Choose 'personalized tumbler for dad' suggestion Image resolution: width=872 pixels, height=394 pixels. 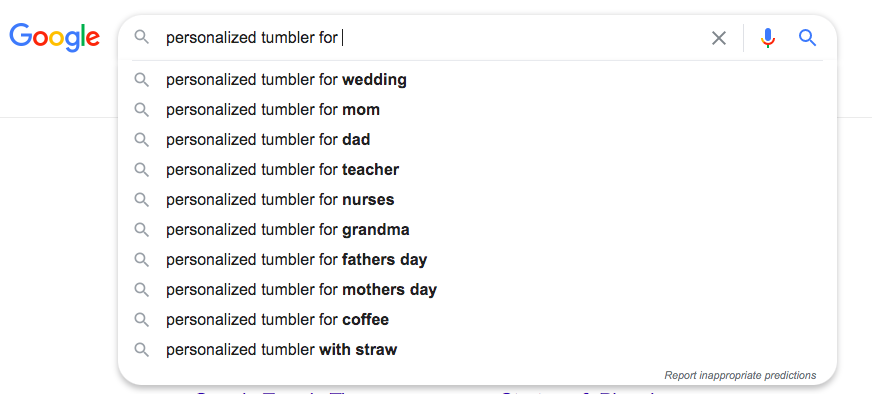(477, 140)
